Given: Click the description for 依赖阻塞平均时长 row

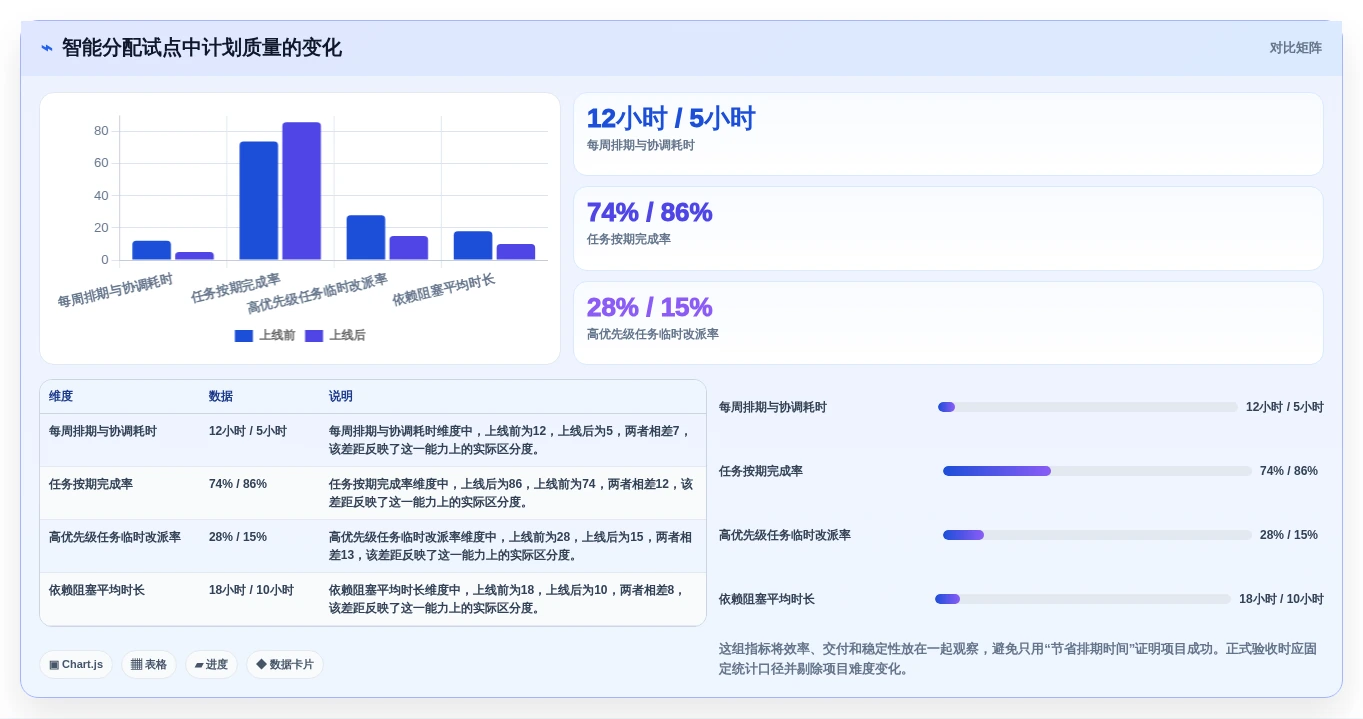Looking at the screenshot, I should [511, 599].
